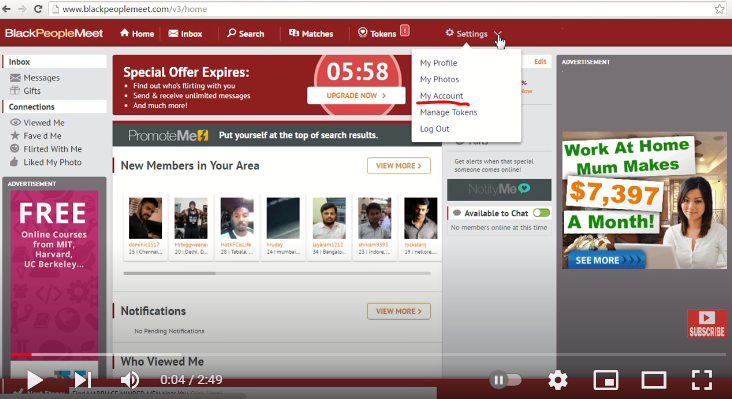Open the rockstarrj member profile thumbnail
Image resolution: width=732 pixels, height=399 pixels.
pyautogui.click(x=421, y=218)
